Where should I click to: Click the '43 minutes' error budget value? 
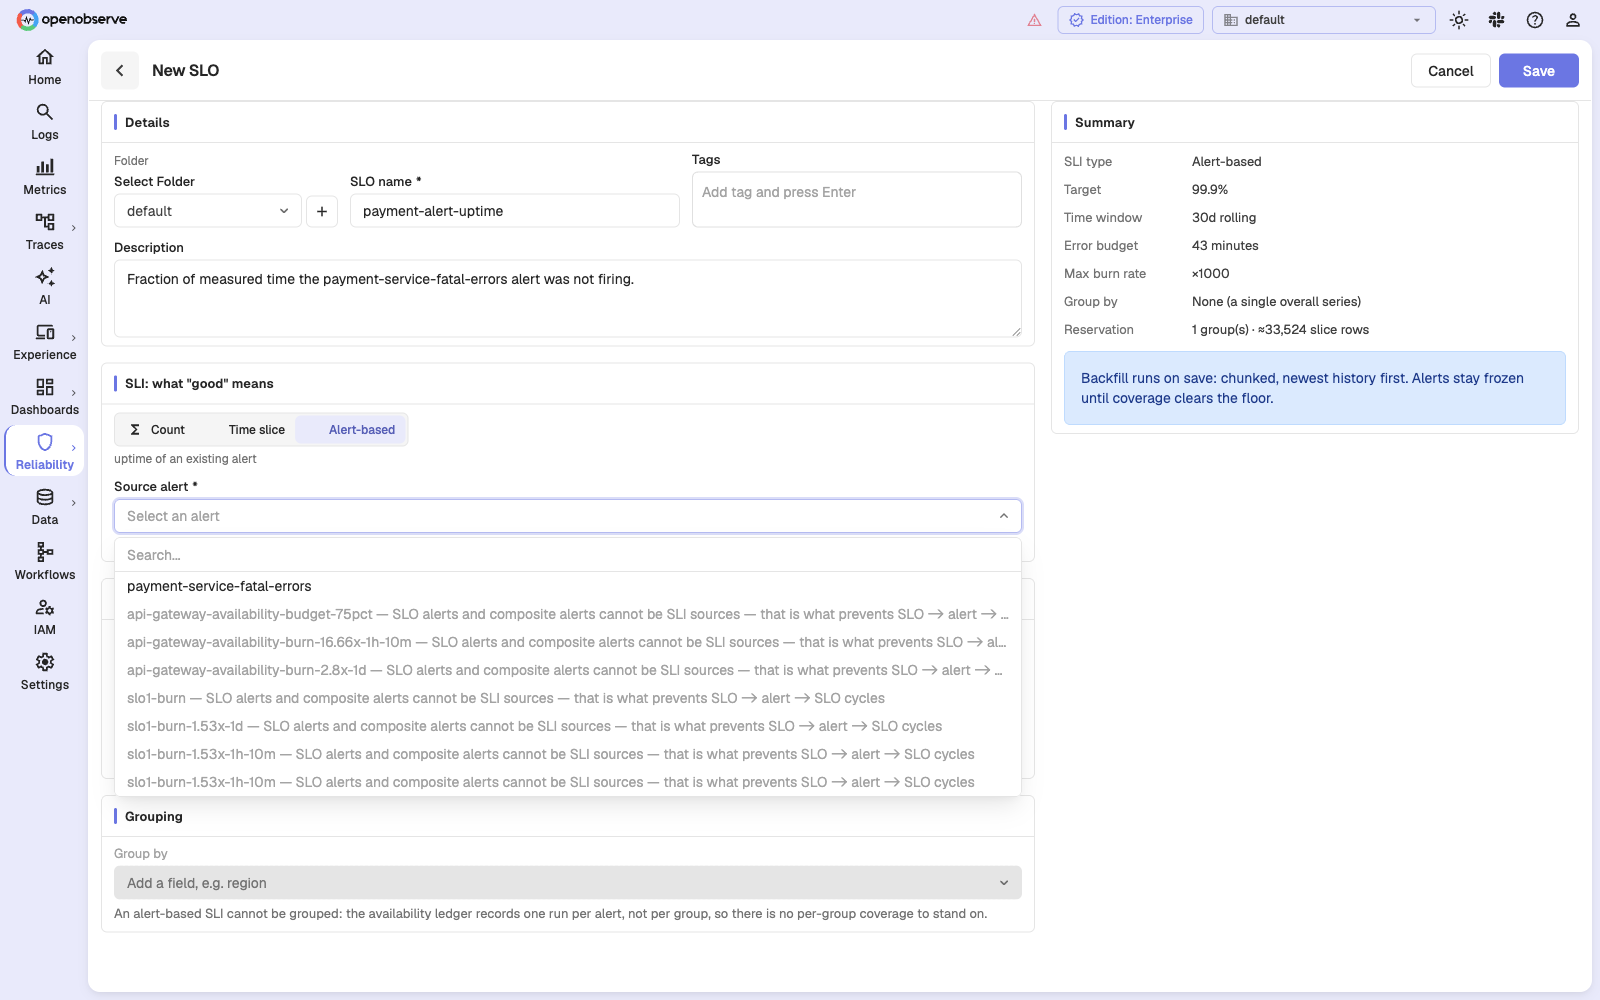[1225, 245]
